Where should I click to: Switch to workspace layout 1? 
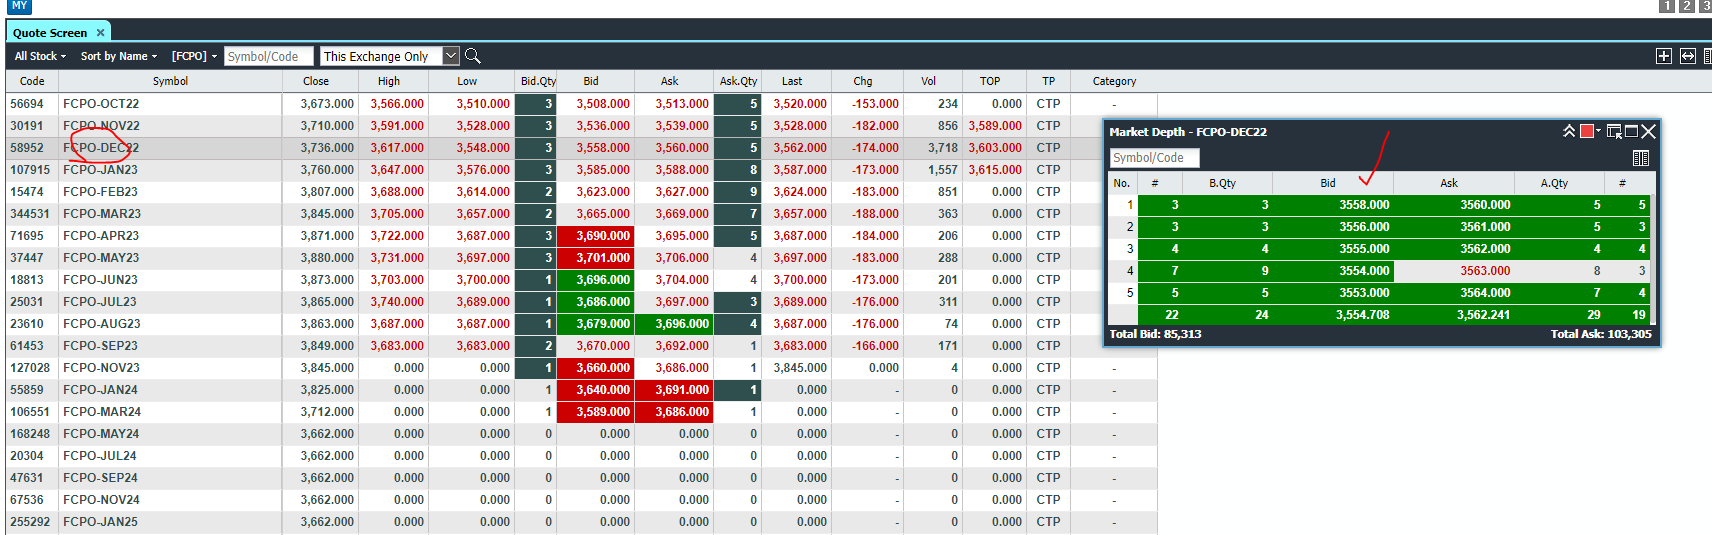click(x=1667, y=6)
